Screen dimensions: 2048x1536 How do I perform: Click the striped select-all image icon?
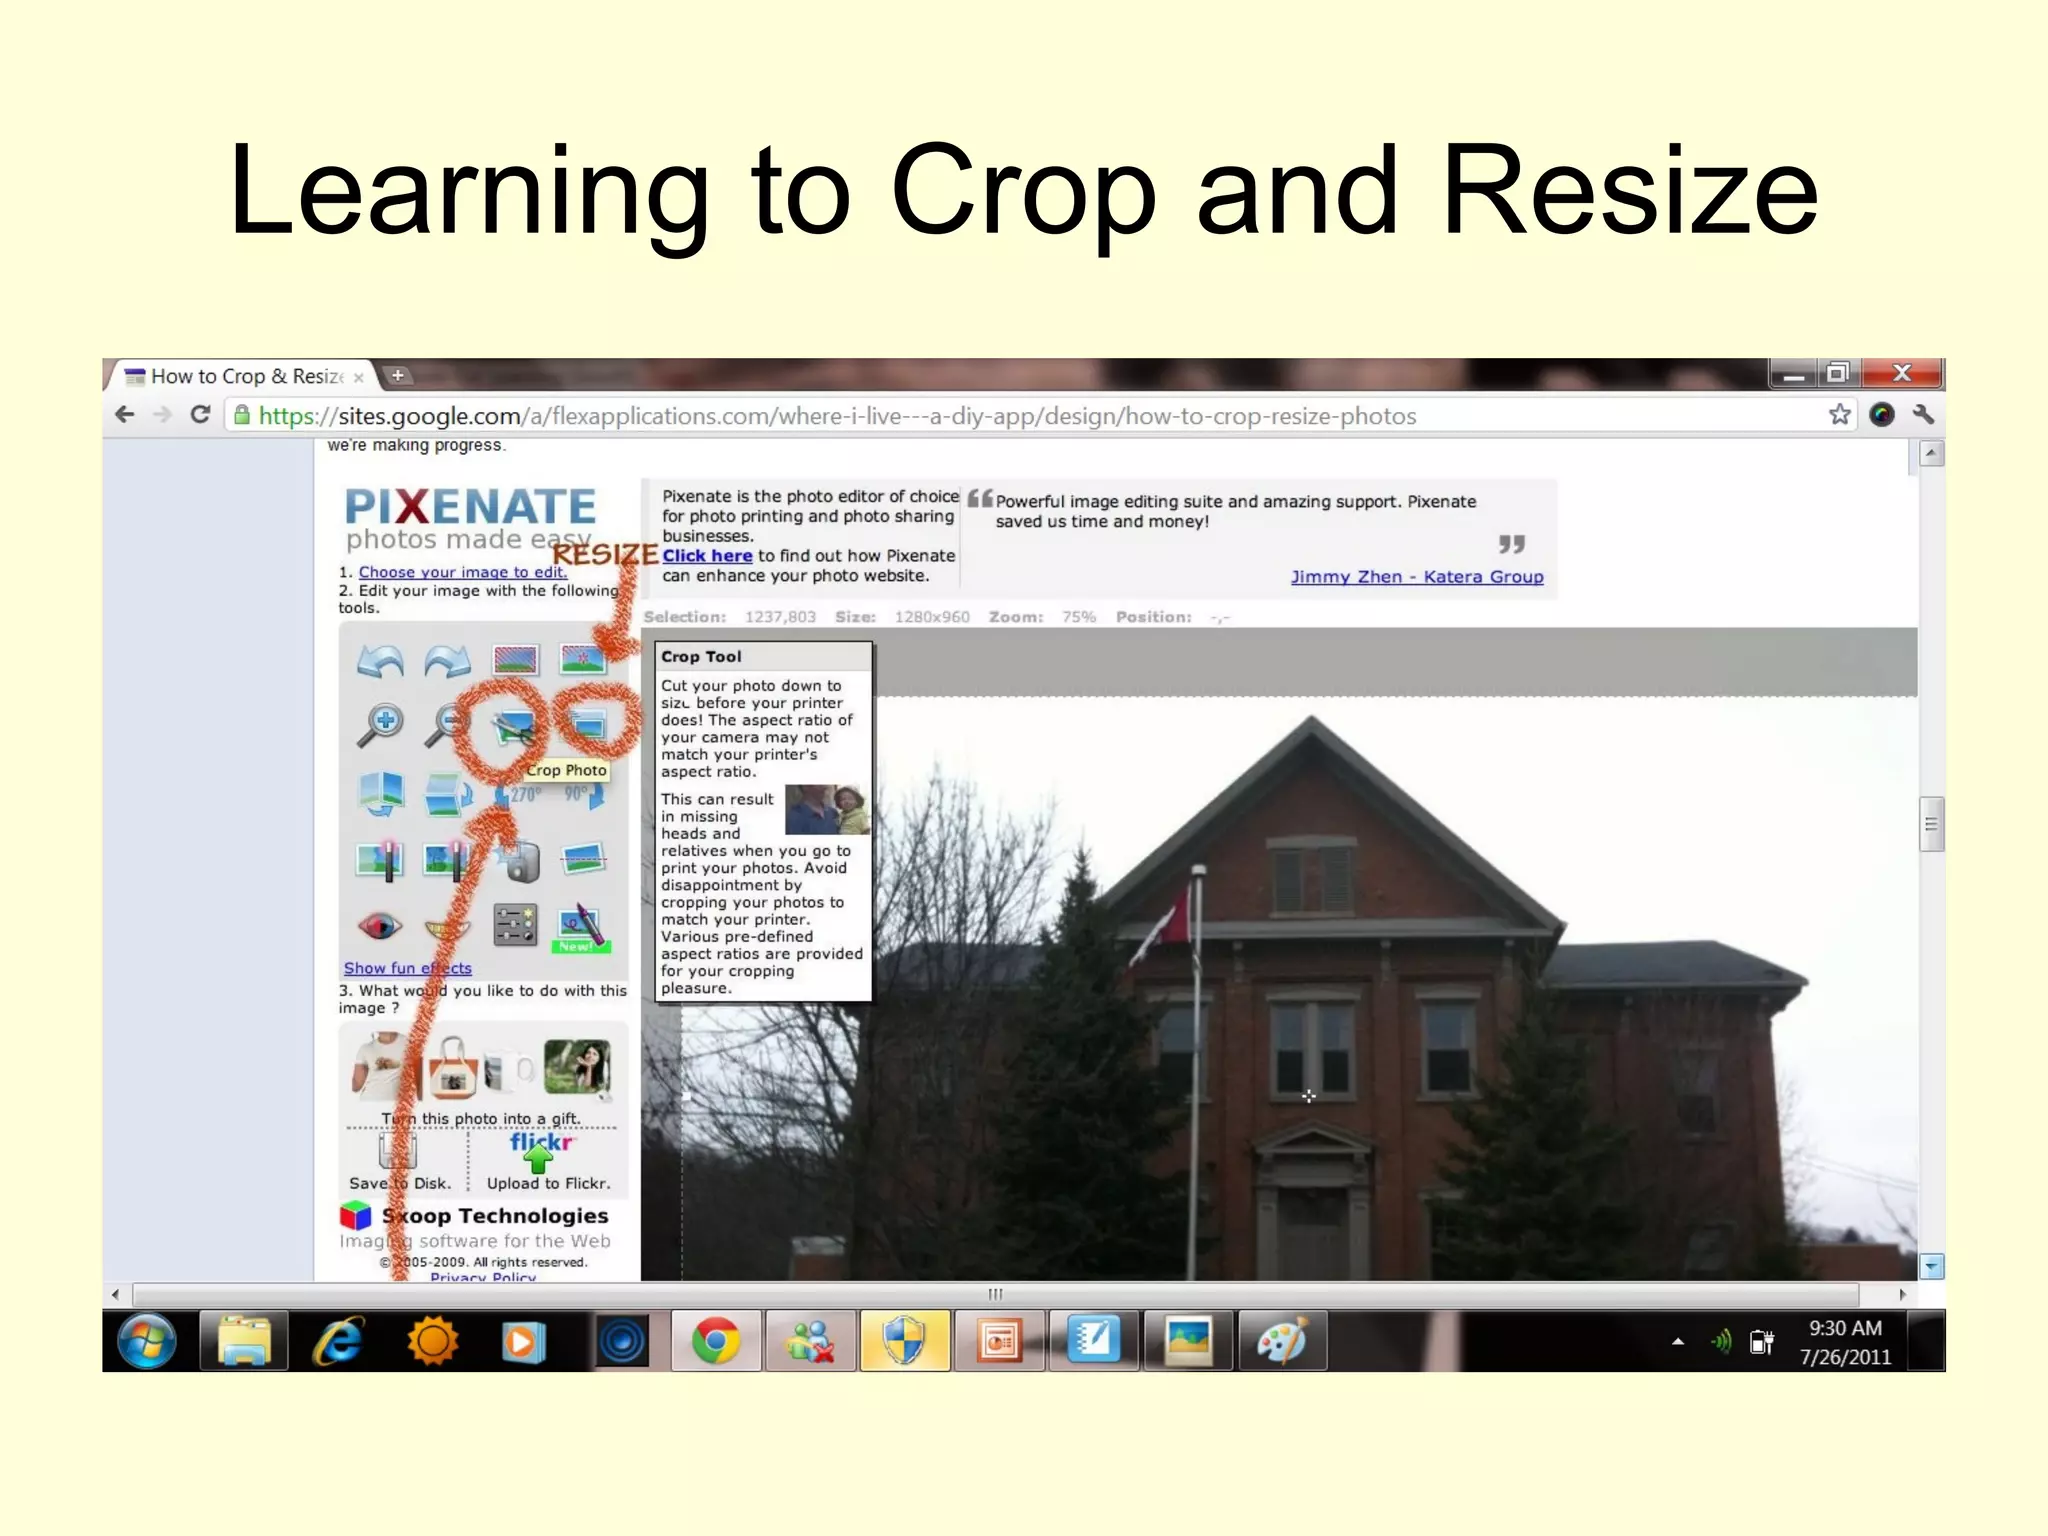[x=516, y=659]
